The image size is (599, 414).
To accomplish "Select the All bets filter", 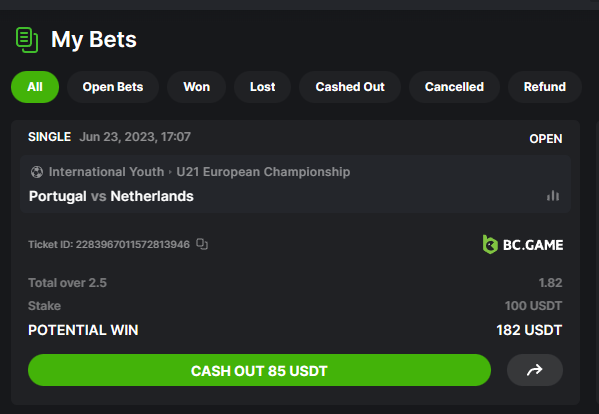I will point(35,87).
